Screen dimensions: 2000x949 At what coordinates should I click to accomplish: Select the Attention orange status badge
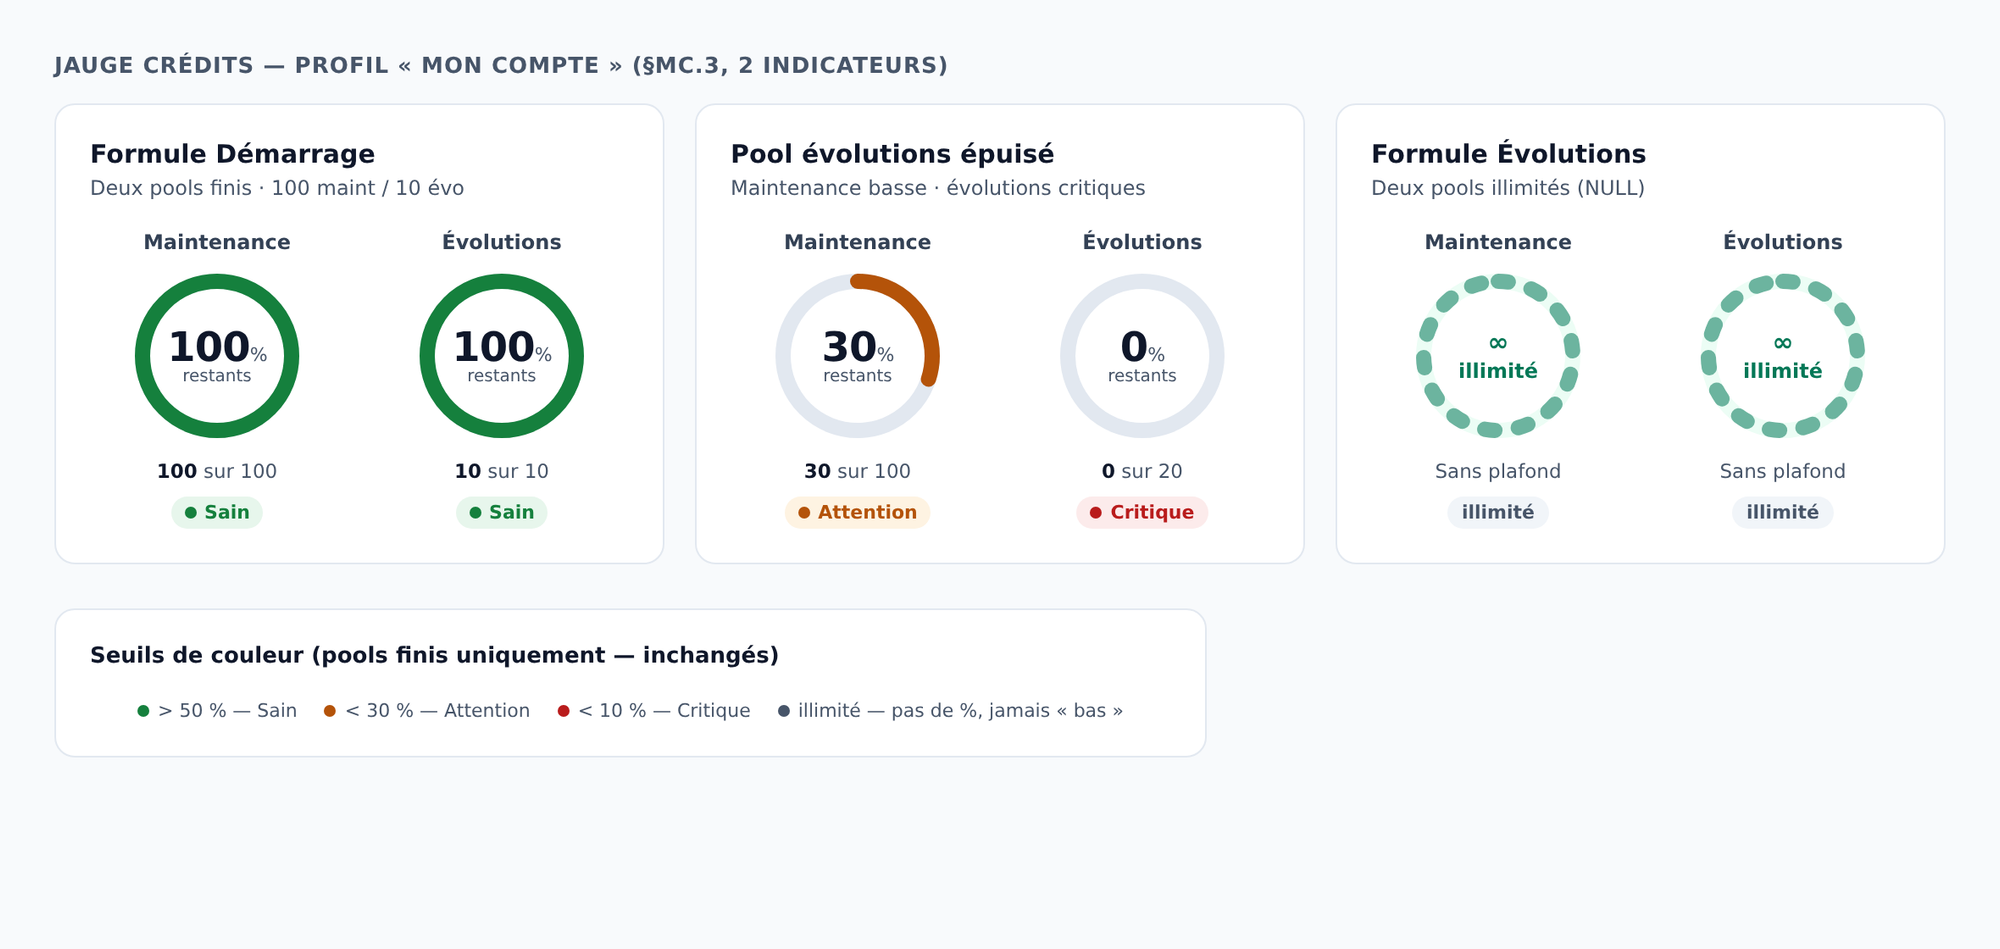857,512
